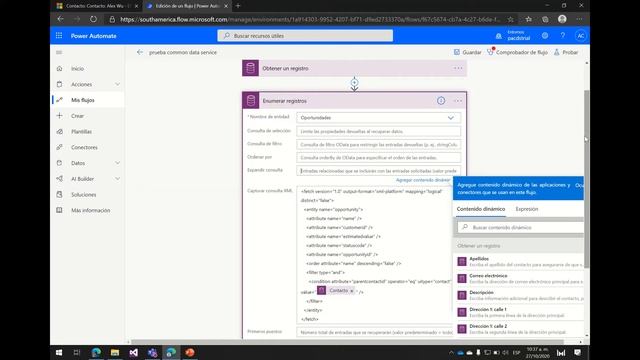Image resolution: width=640 pixels, height=360 pixels.
Task: Open Microsoft Teams from taskbar
Action: pyautogui.click(x=152, y=352)
